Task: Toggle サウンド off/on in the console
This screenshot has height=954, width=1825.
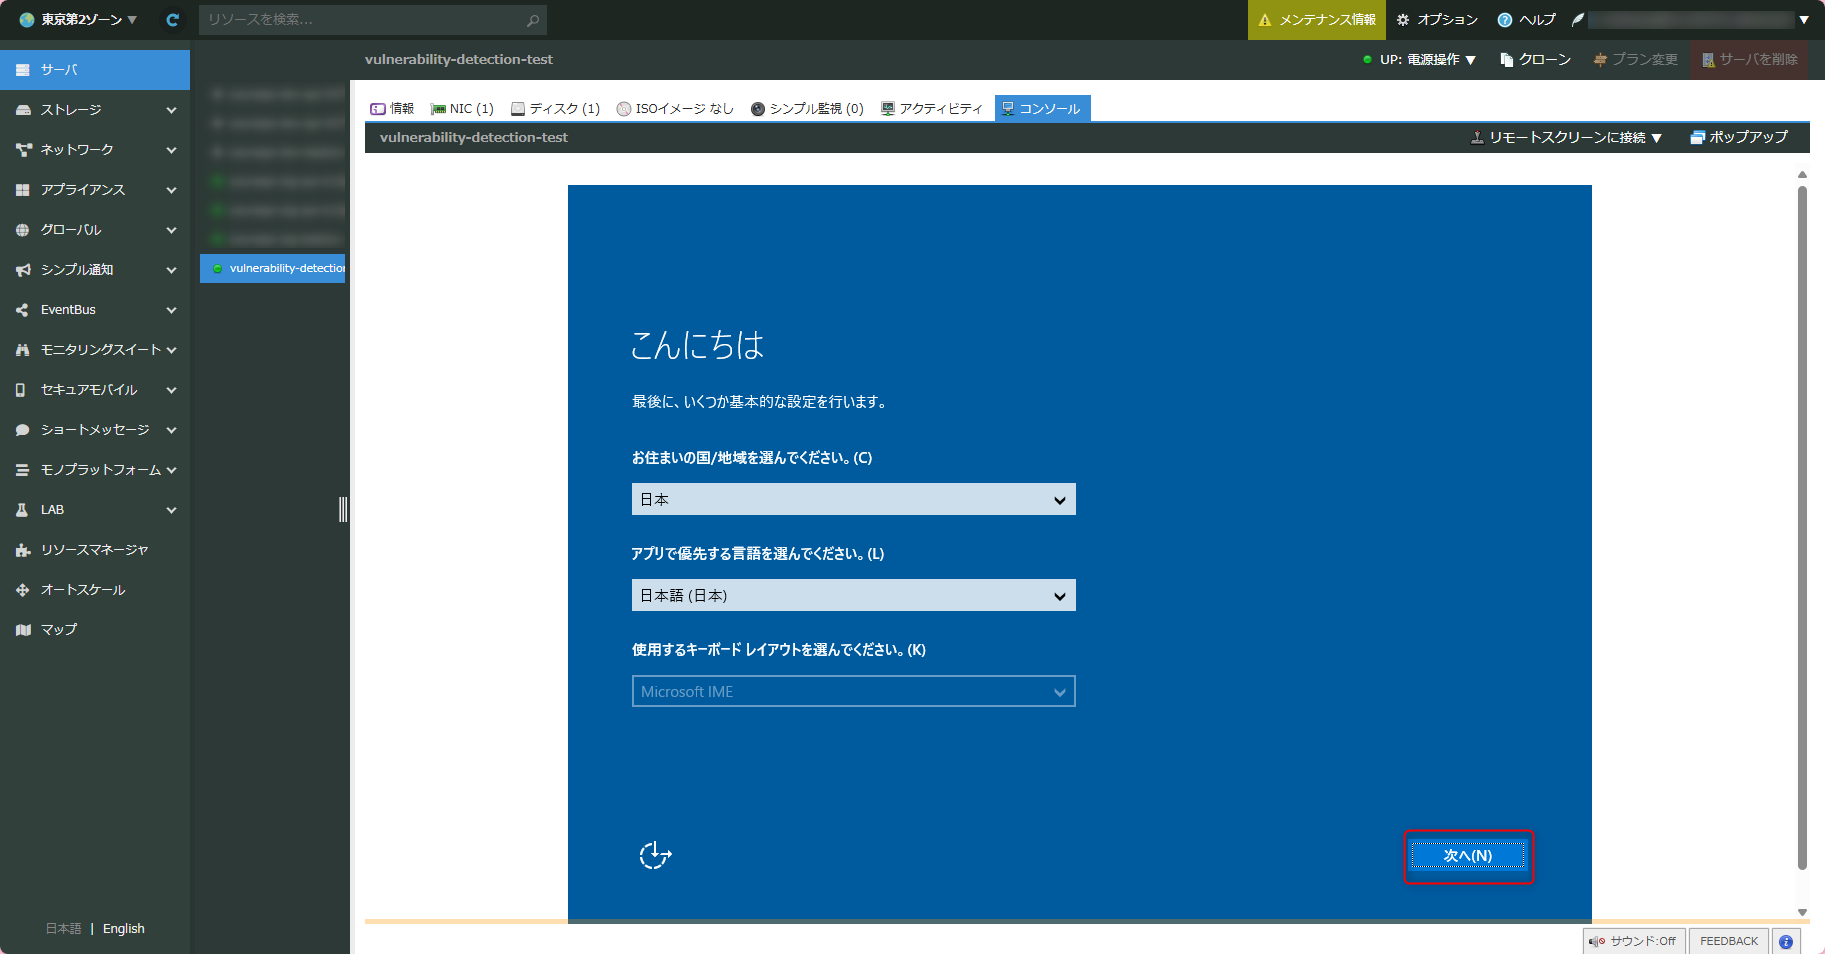Action: coord(1634,941)
